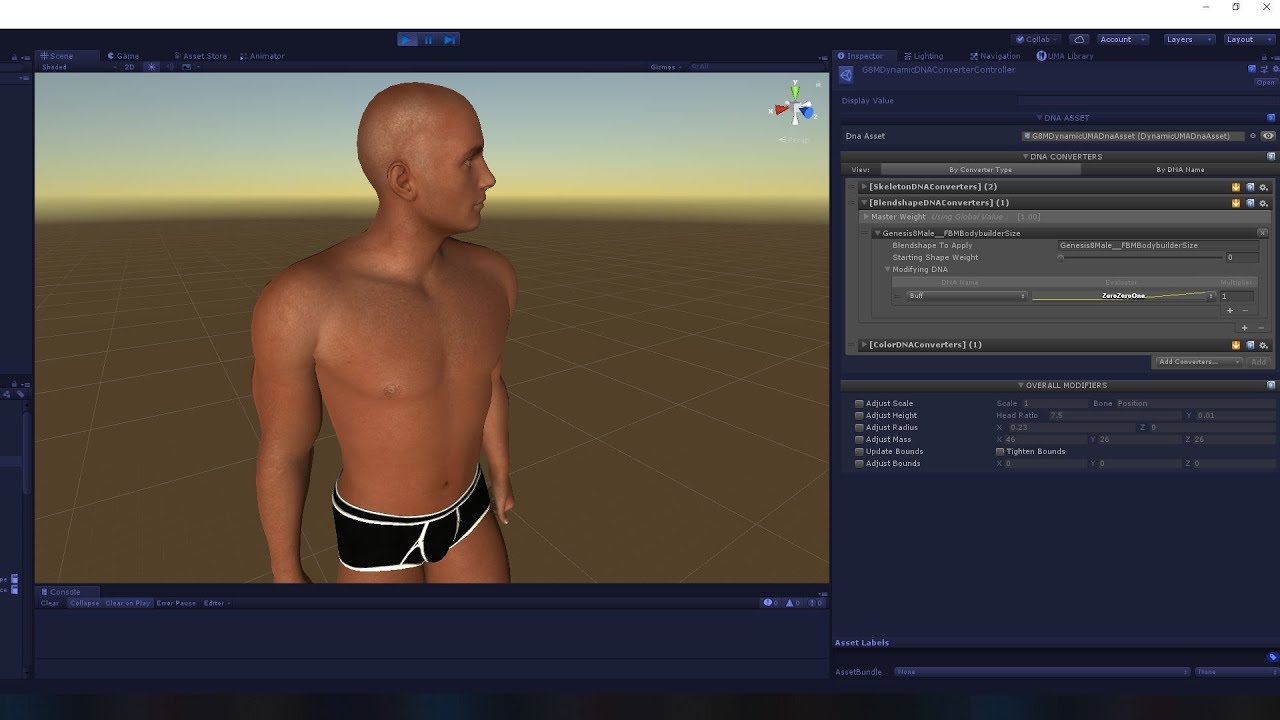Image resolution: width=1280 pixels, height=720 pixels.
Task: Click the scene orientation gizmo
Action: pyautogui.click(x=797, y=105)
